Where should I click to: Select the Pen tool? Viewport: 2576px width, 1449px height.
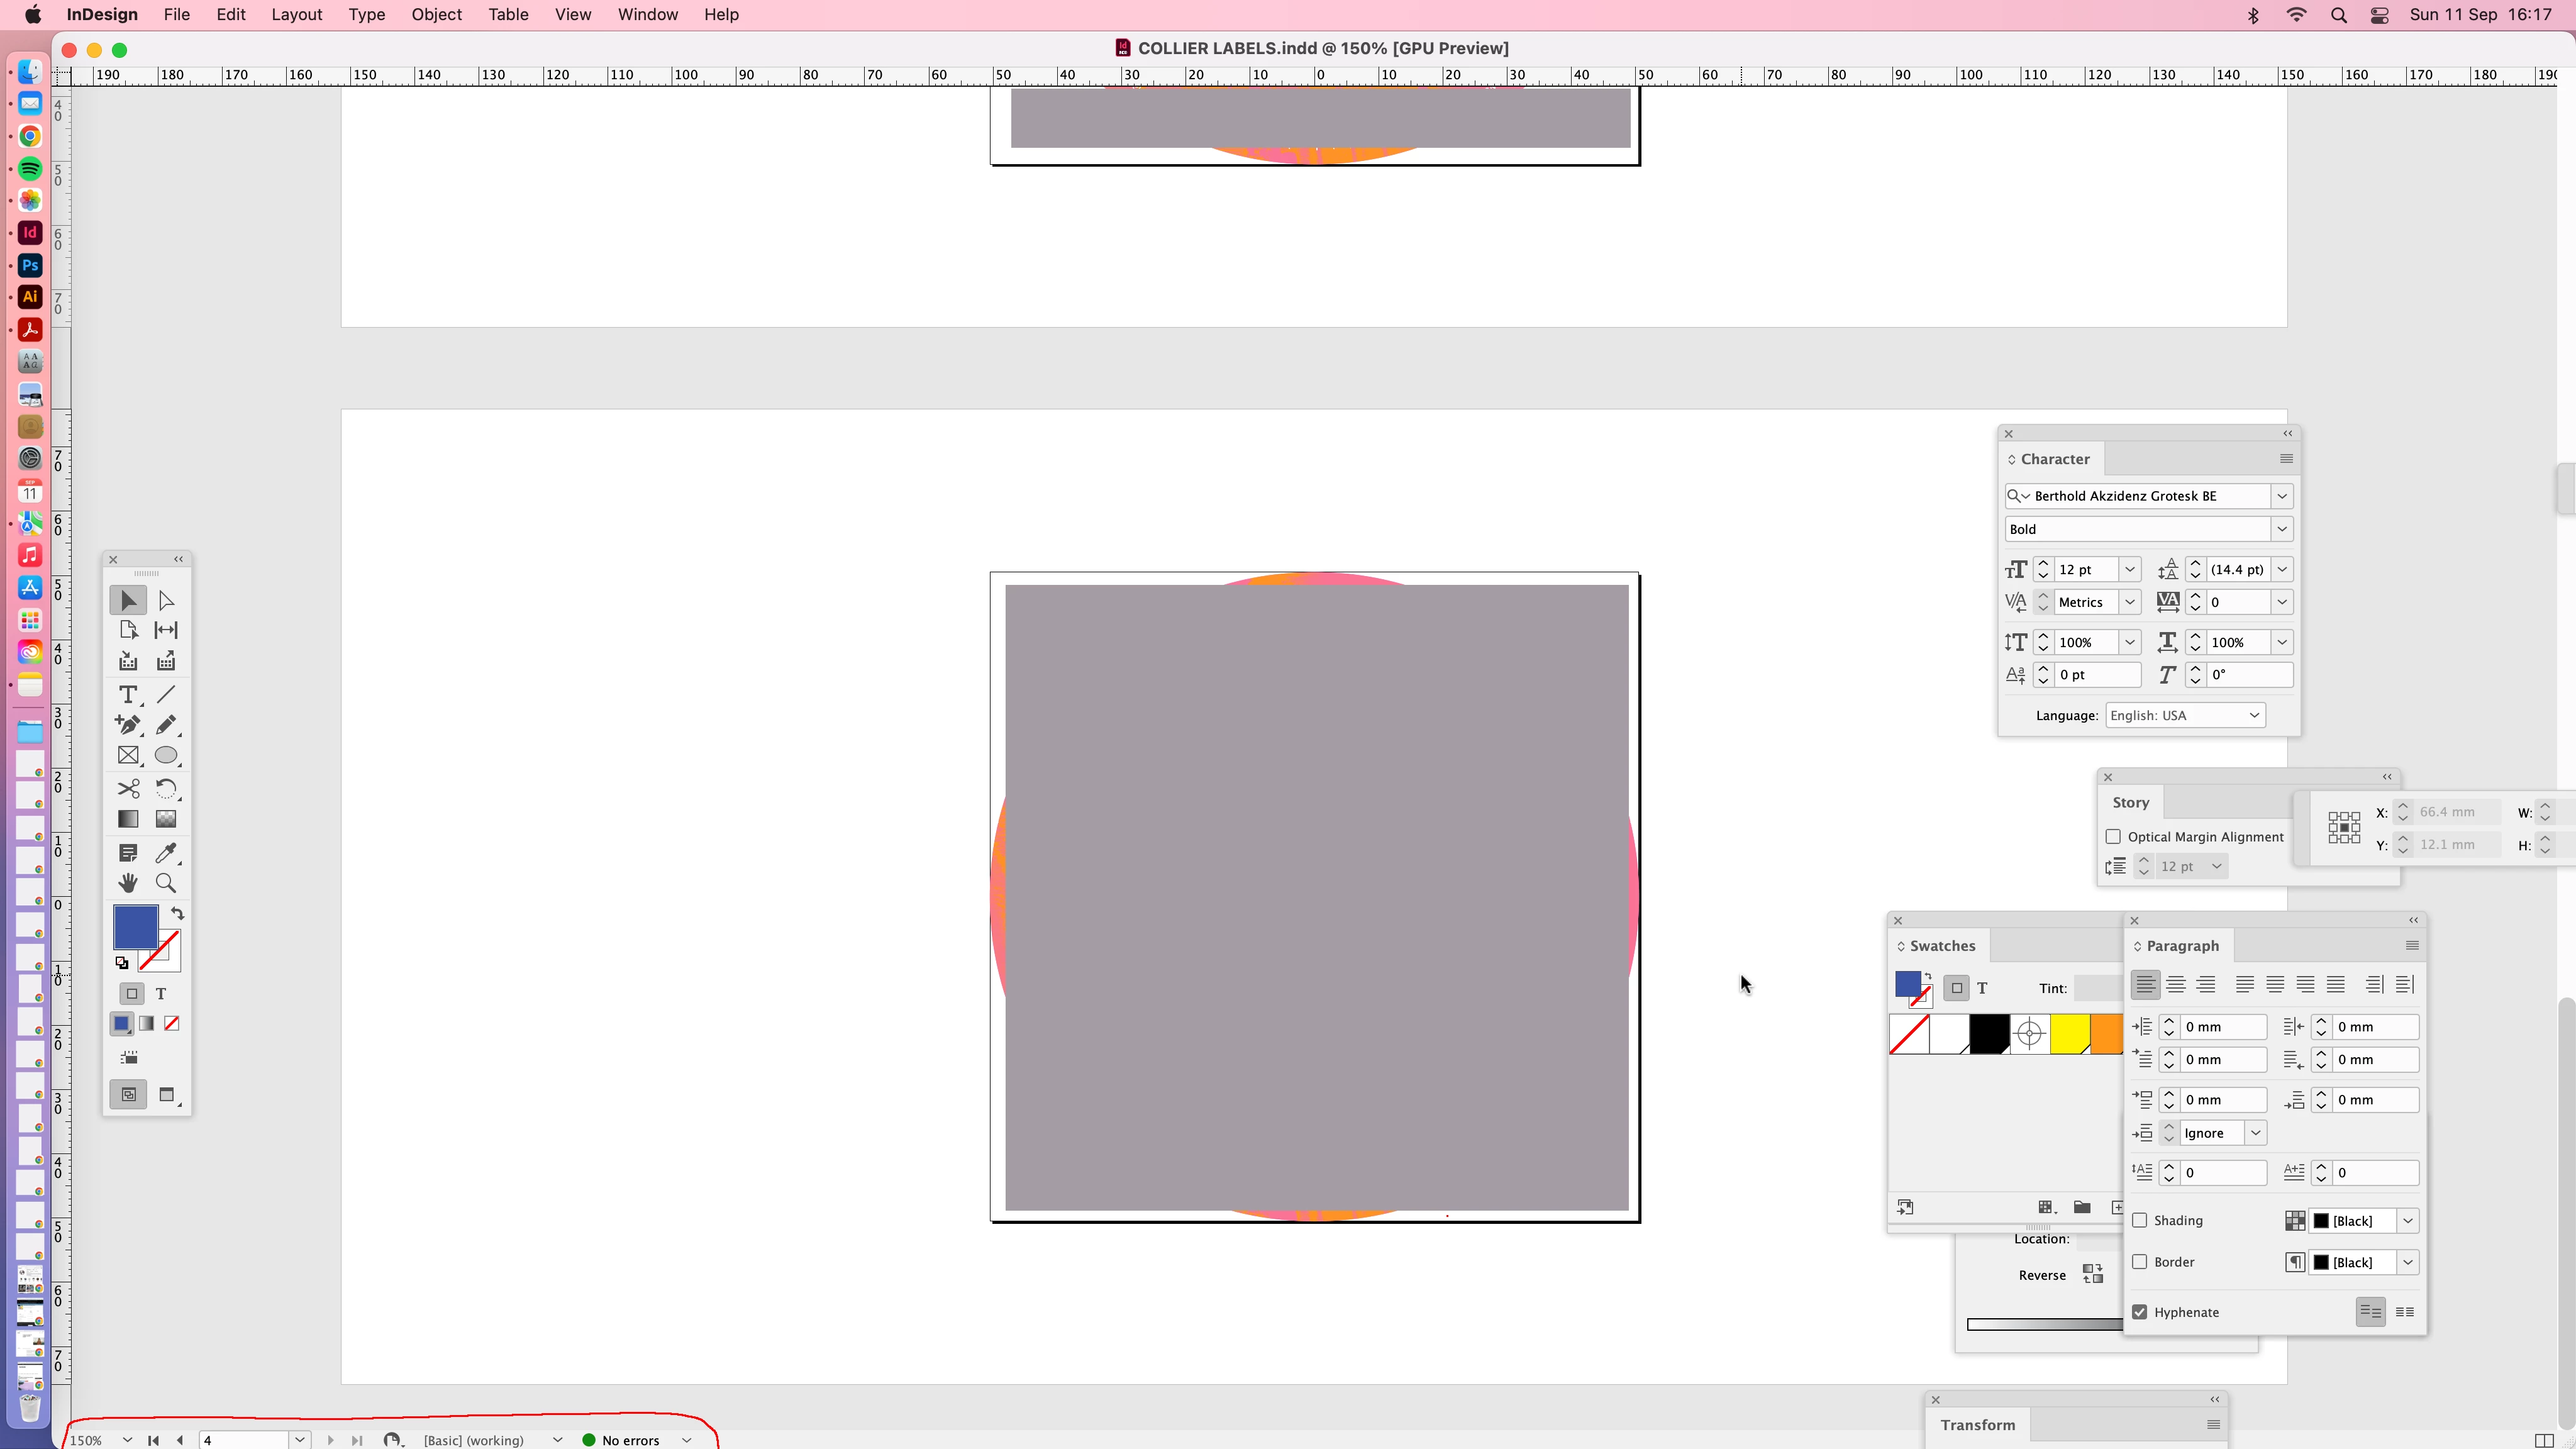128,725
